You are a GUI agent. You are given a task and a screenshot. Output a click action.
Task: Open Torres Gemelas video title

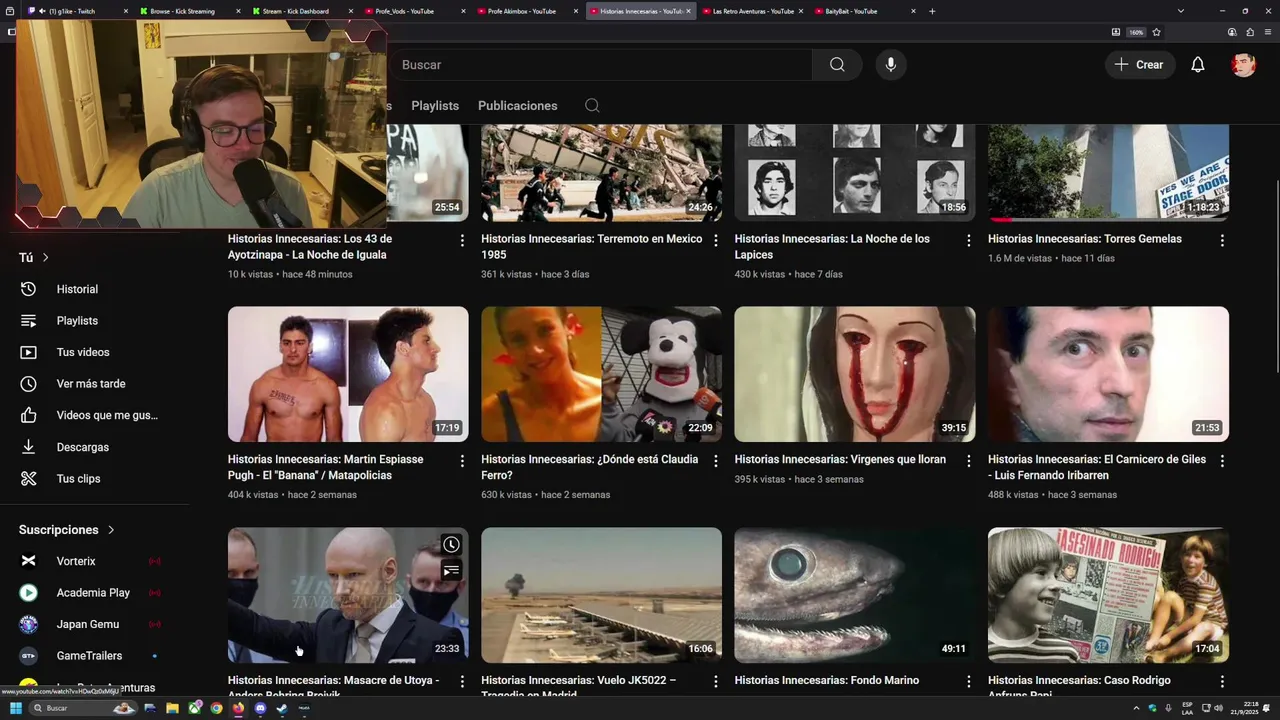coord(1085,239)
